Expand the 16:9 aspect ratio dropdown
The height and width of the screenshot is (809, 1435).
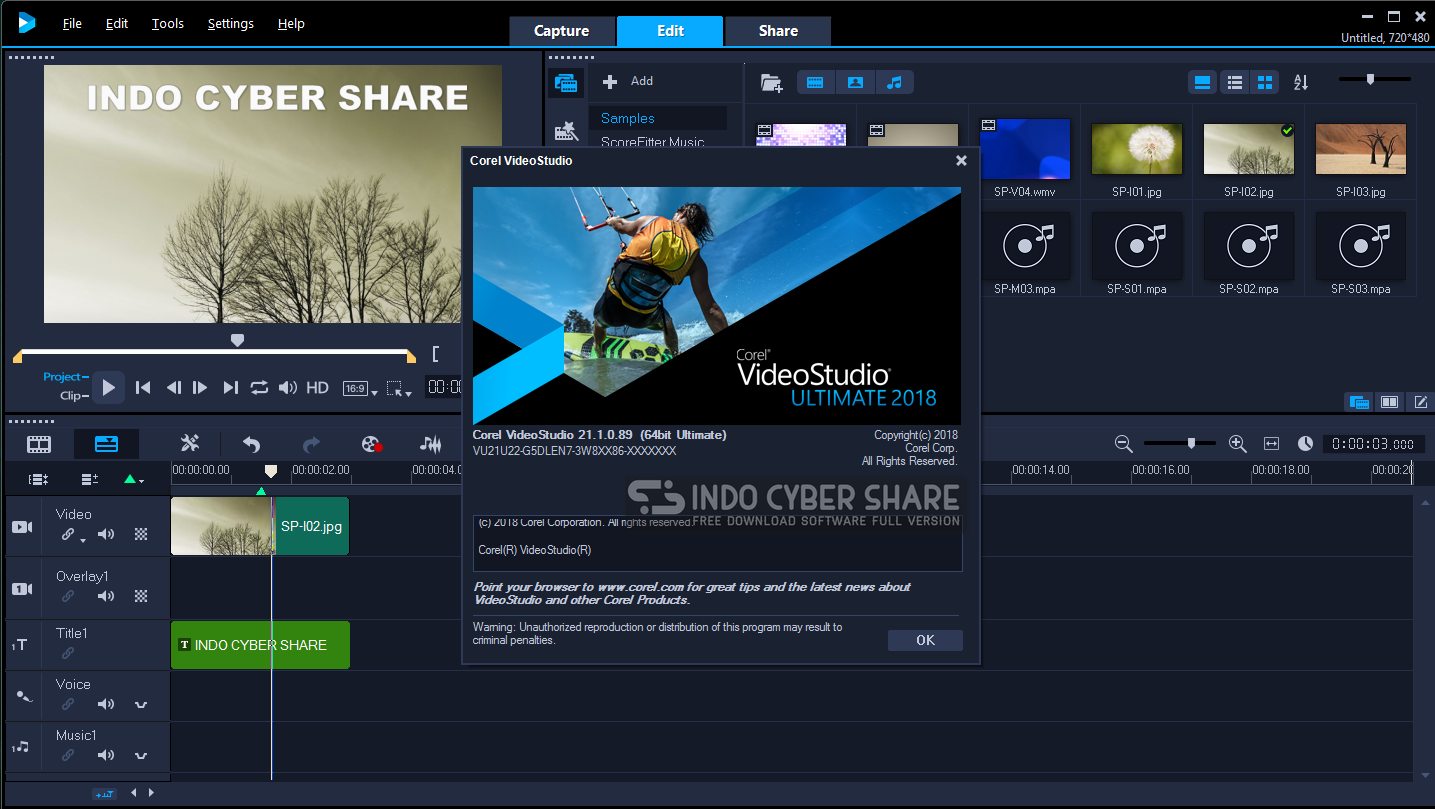[x=360, y=389]
